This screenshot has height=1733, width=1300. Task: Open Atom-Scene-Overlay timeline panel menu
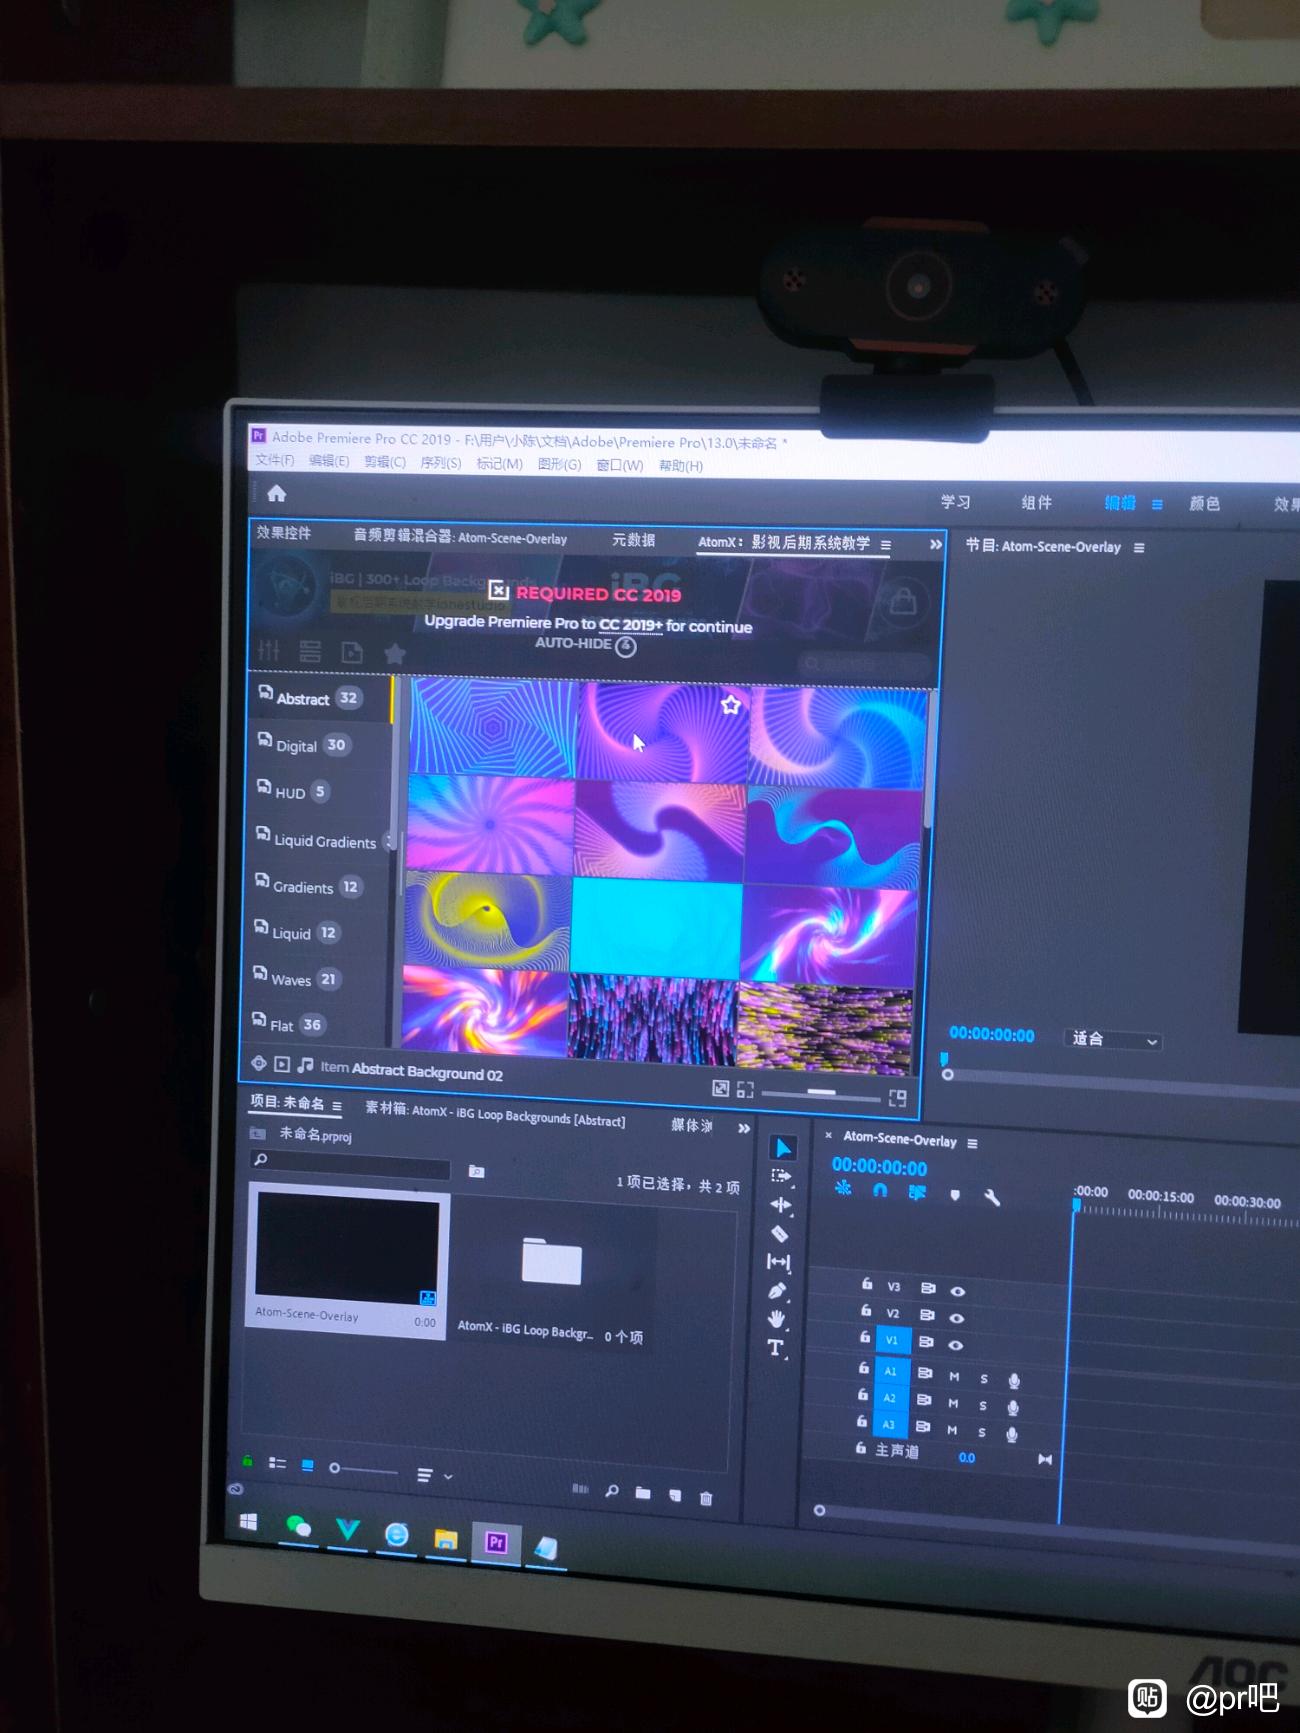pos(972,1143)
